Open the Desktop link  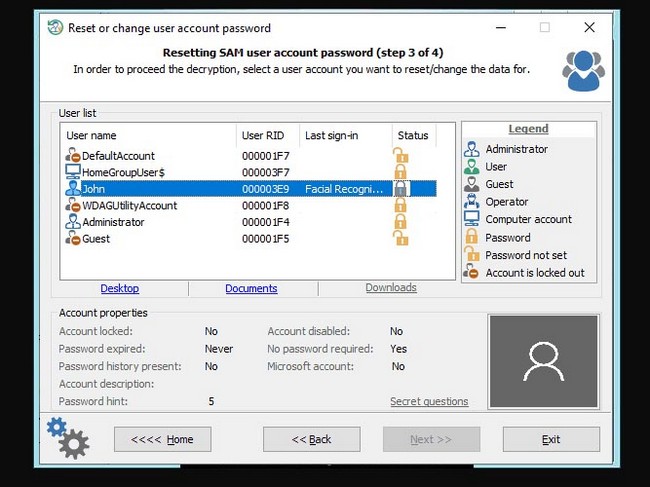[120, 288]
